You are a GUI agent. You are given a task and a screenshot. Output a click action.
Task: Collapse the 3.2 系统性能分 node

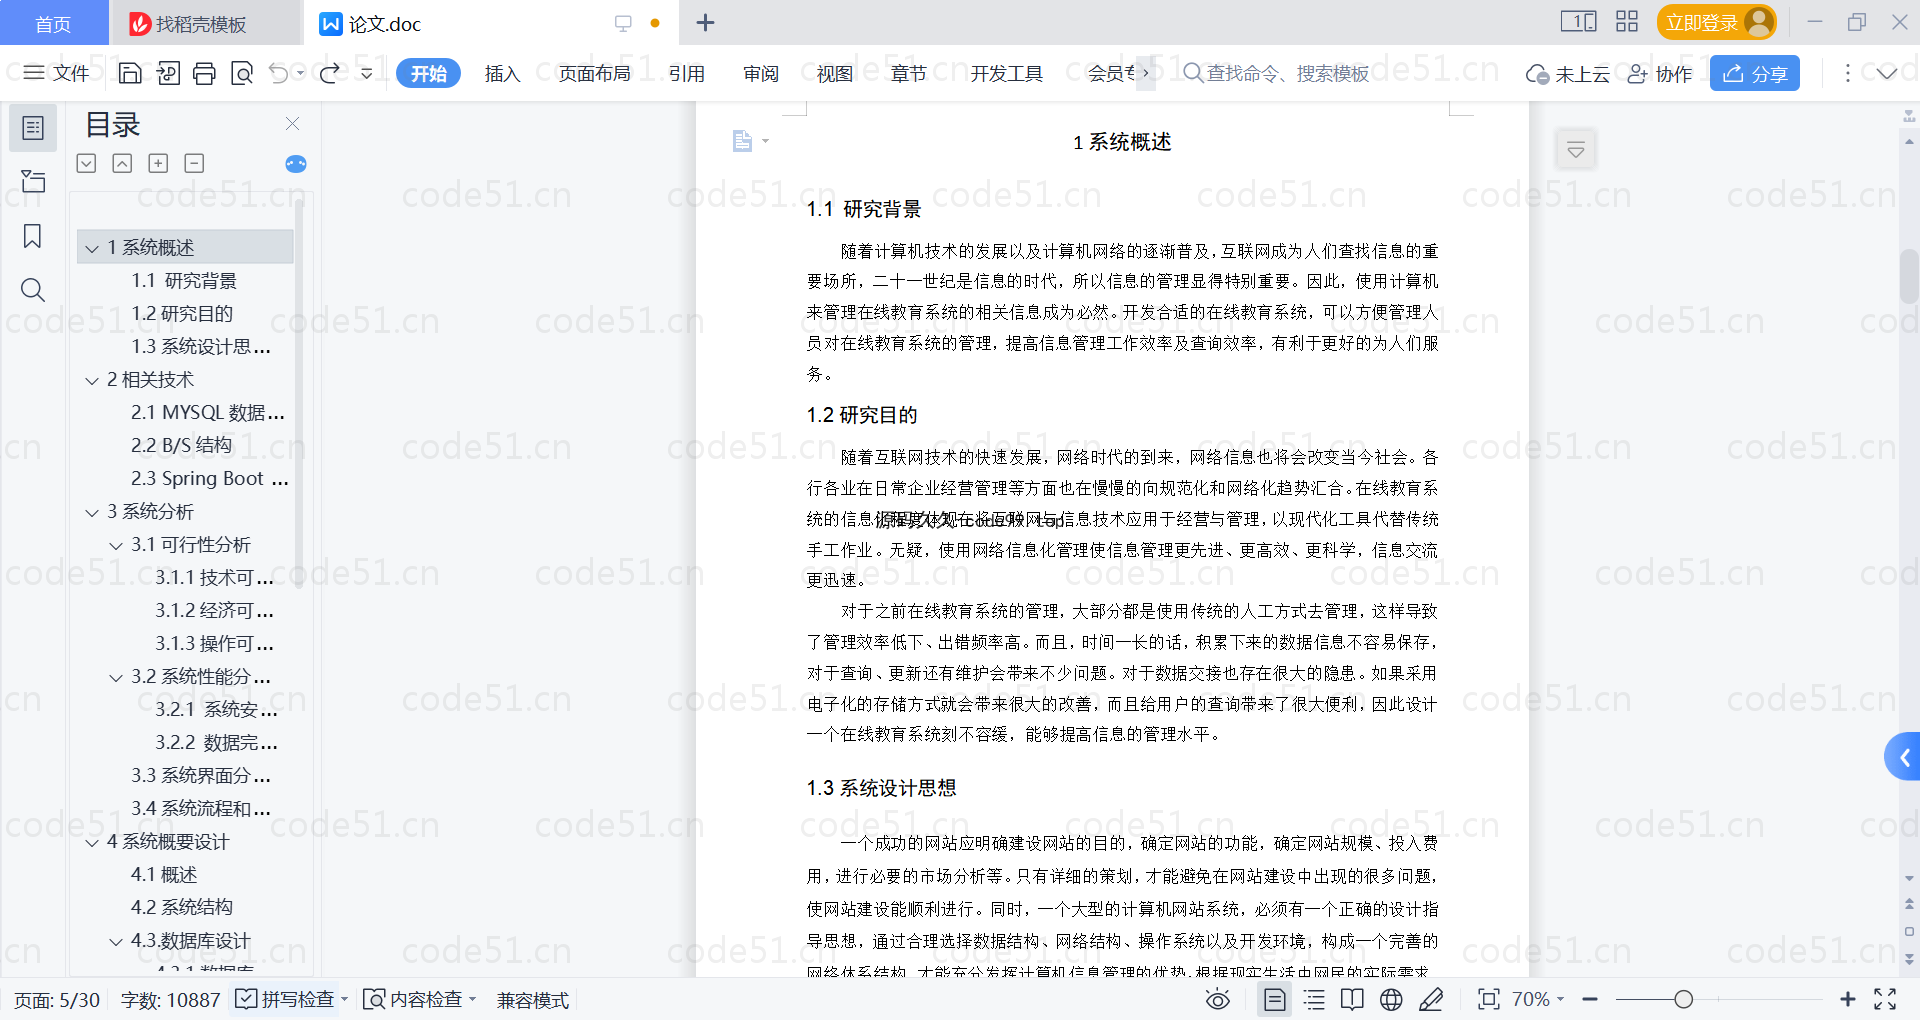click(116, 678)
